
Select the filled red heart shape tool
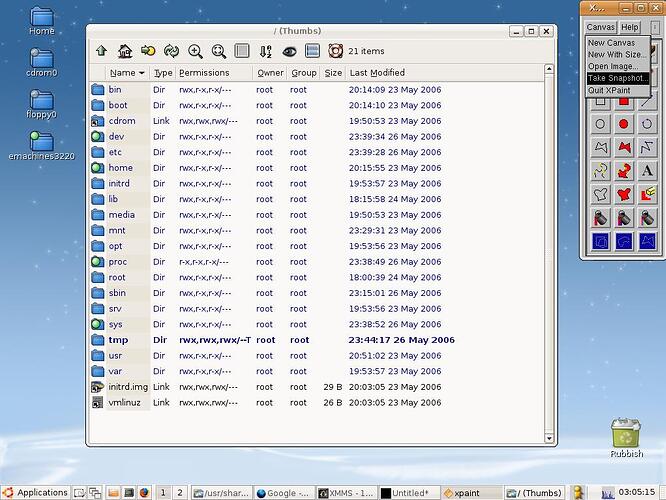tap(623, 195)
